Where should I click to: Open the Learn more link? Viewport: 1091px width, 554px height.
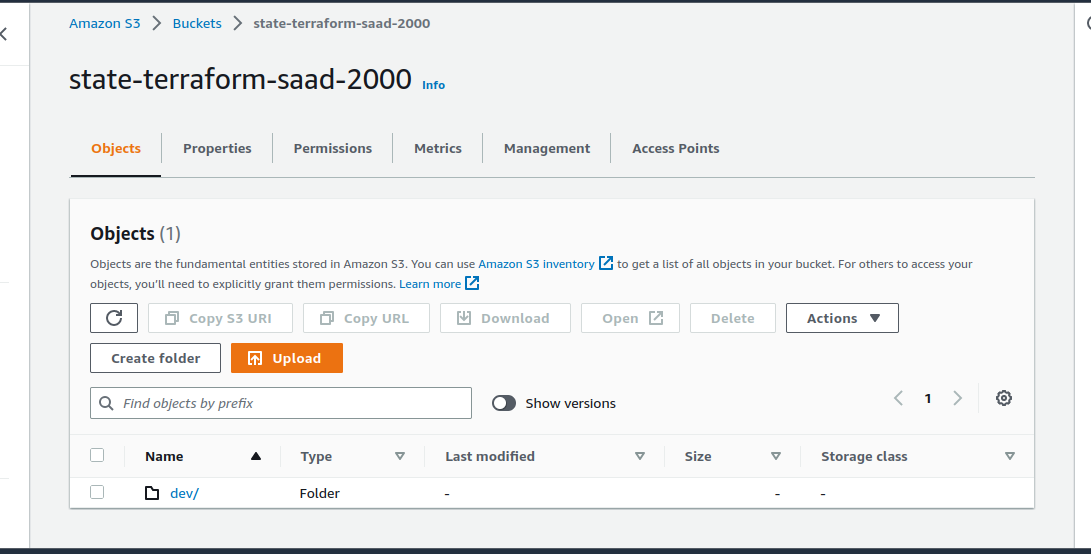point(430,284)
